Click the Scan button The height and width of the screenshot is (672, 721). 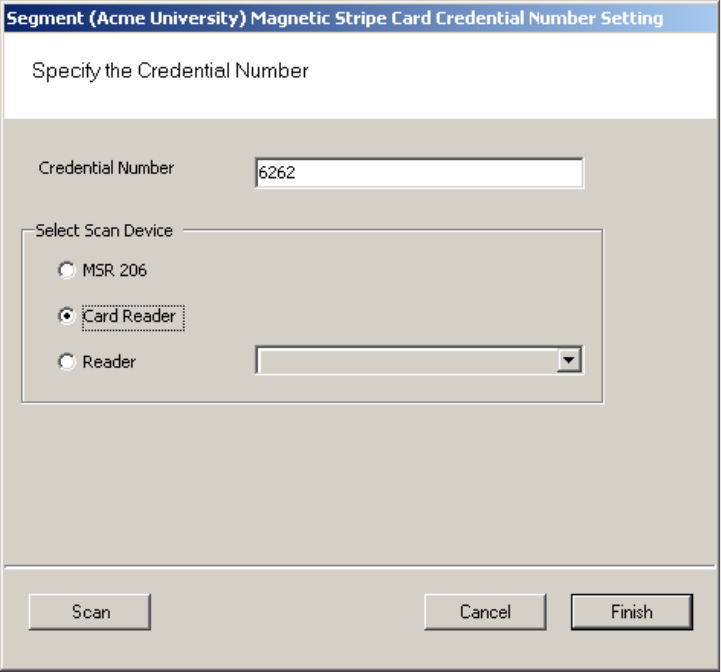tap(90, 612)
